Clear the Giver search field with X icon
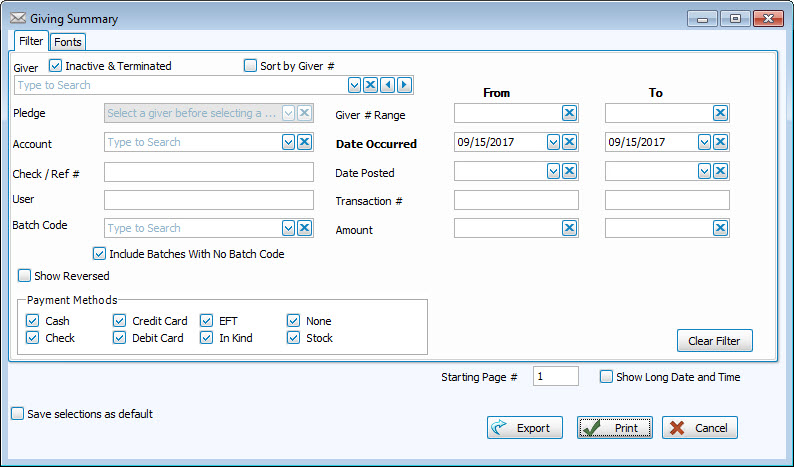The height and width of the screenshot is (467, 794). 370,85
